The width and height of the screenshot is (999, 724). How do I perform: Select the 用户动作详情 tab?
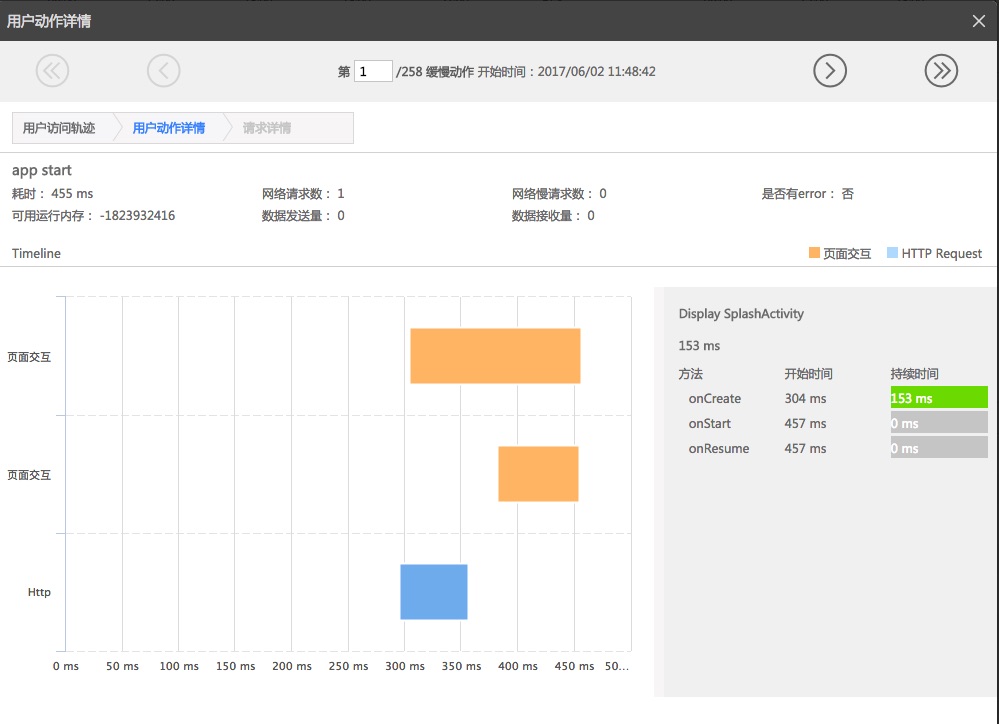point(169,128)
